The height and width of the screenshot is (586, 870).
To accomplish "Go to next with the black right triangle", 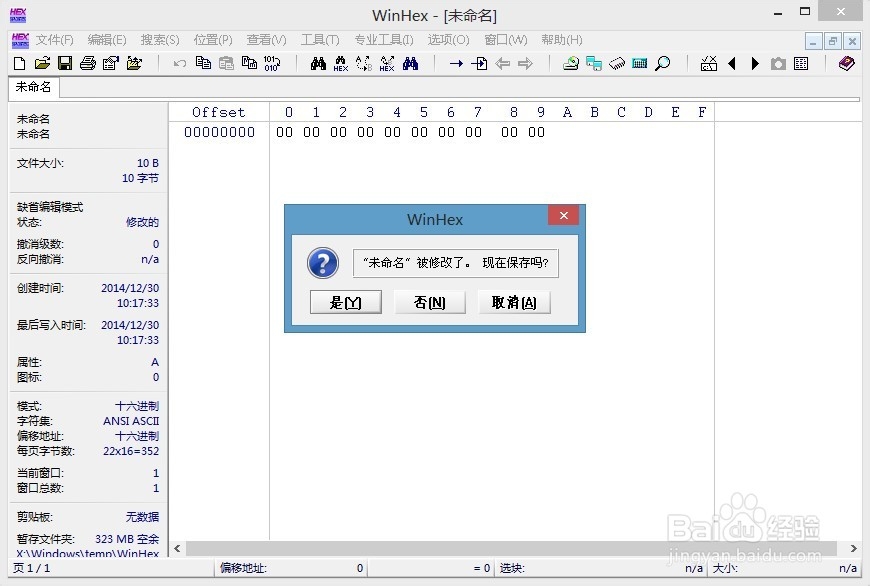I will coord(755,64).
